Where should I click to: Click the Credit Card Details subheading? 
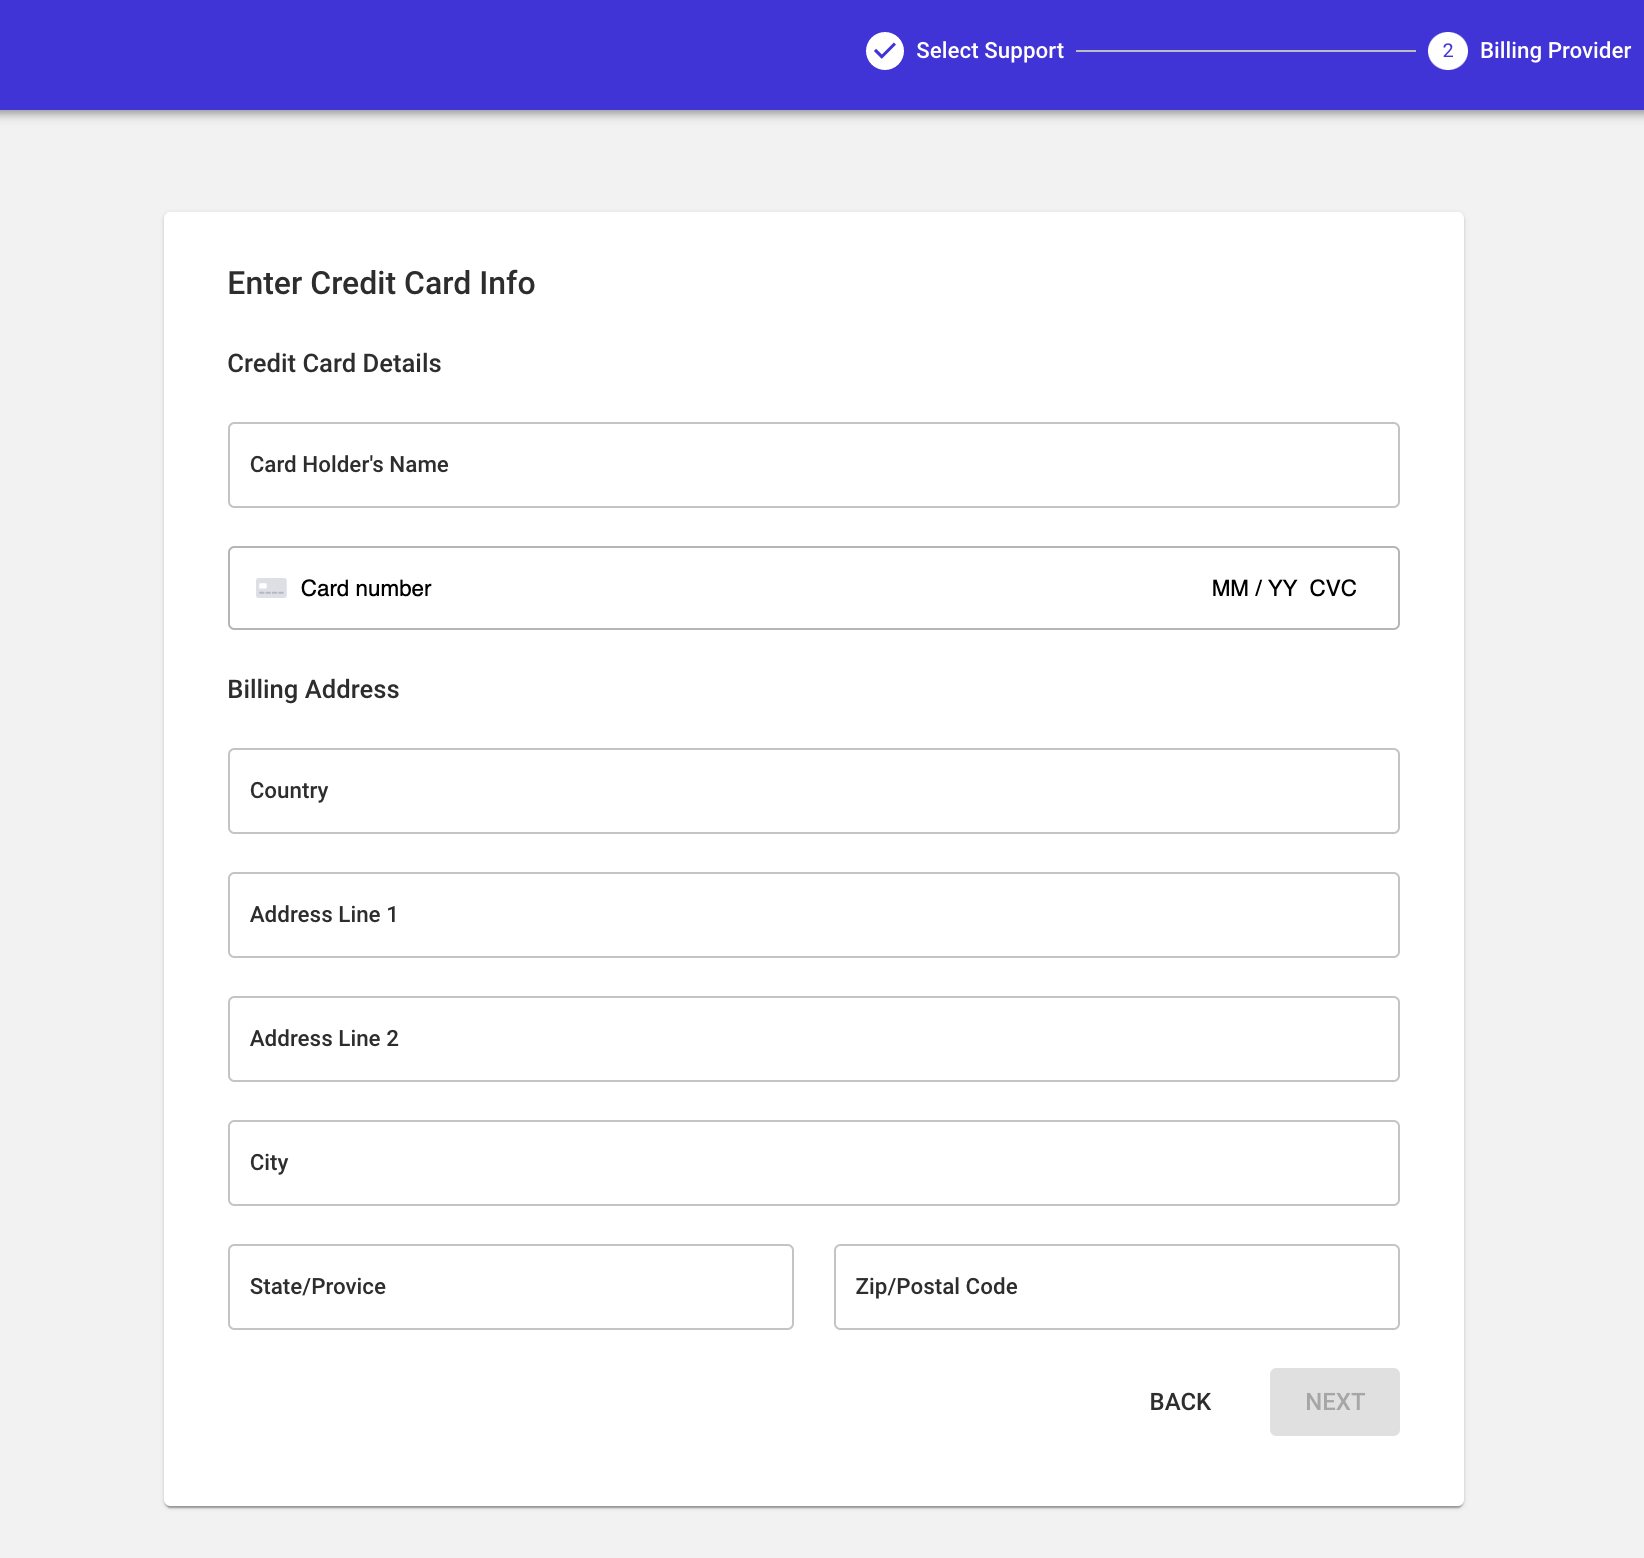(334, 363)
